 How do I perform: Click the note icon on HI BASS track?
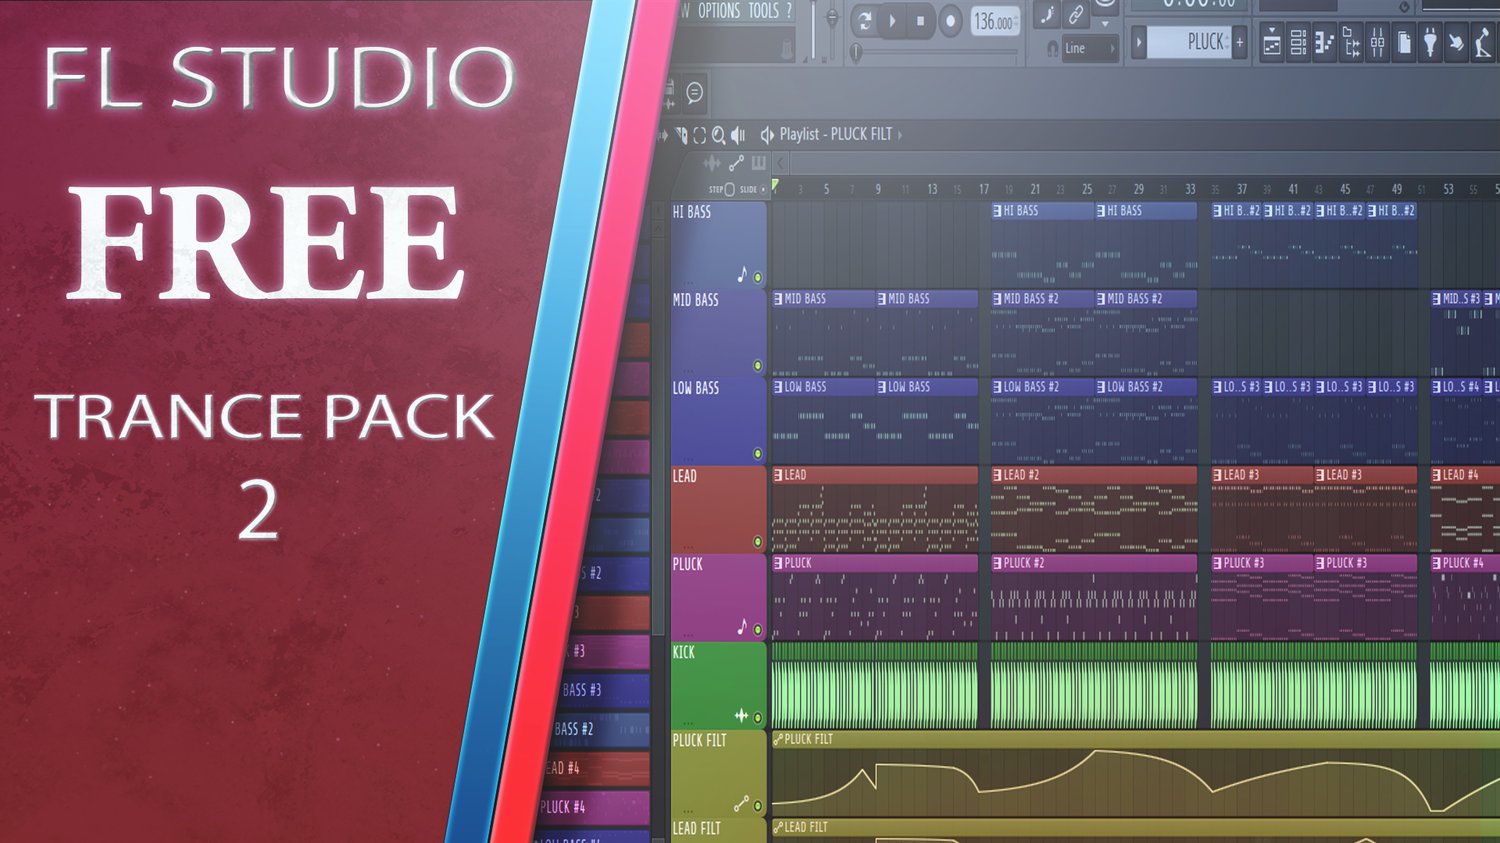click(x=742, y=274)
